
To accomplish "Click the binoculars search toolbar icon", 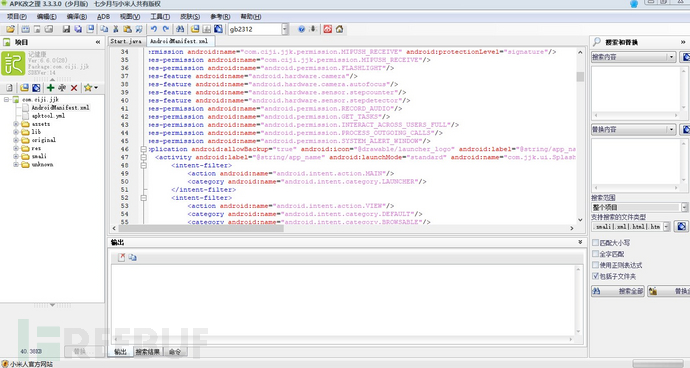I will (180, 29).
